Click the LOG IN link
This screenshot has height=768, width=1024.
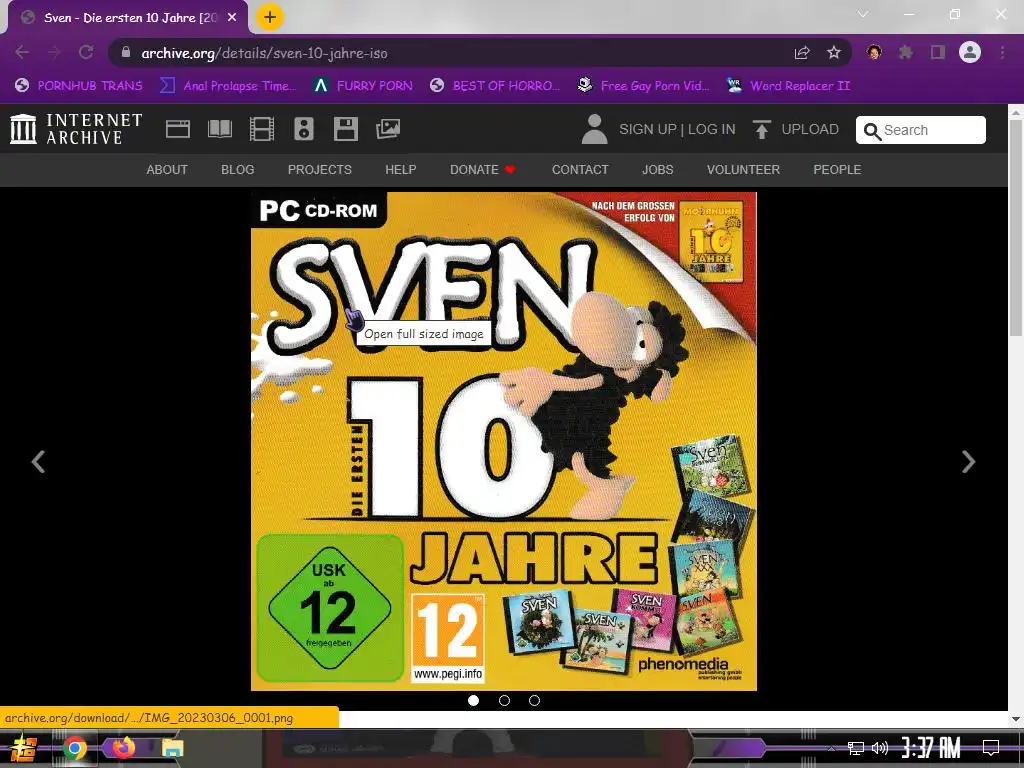click(x=712, y=129)
